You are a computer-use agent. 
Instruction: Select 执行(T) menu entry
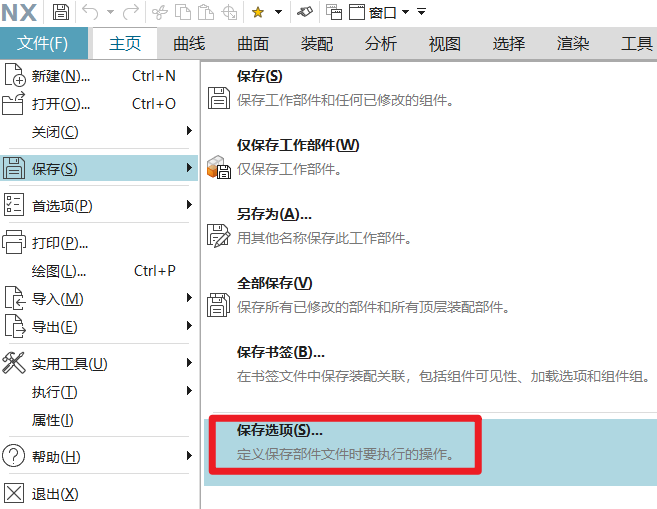click(99, 392)
